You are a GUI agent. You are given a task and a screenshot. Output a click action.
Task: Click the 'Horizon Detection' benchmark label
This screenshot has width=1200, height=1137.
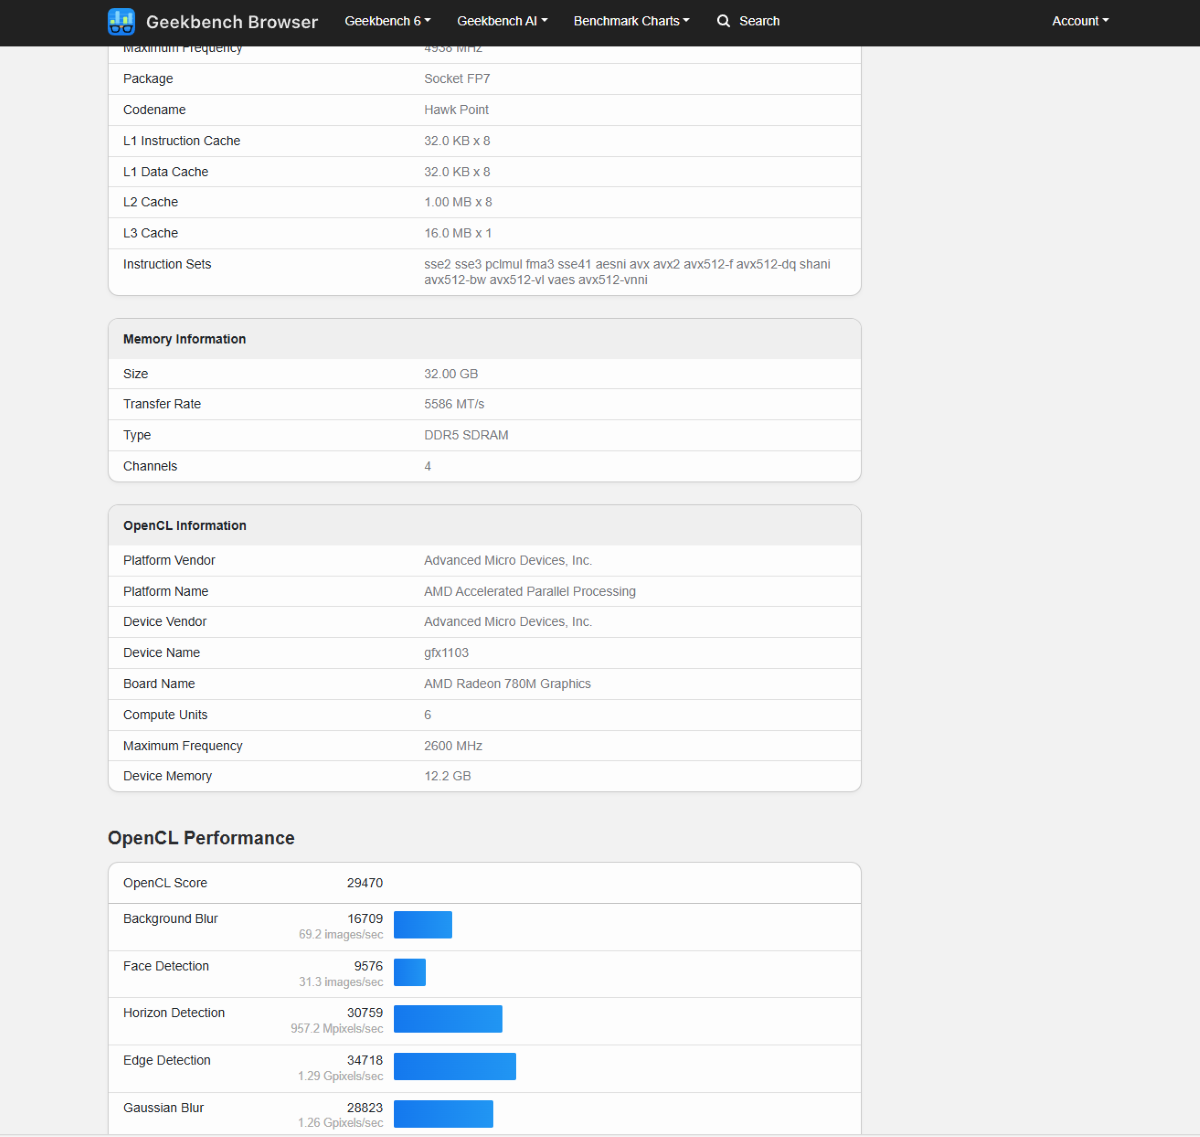click(x=174, y=1013)
